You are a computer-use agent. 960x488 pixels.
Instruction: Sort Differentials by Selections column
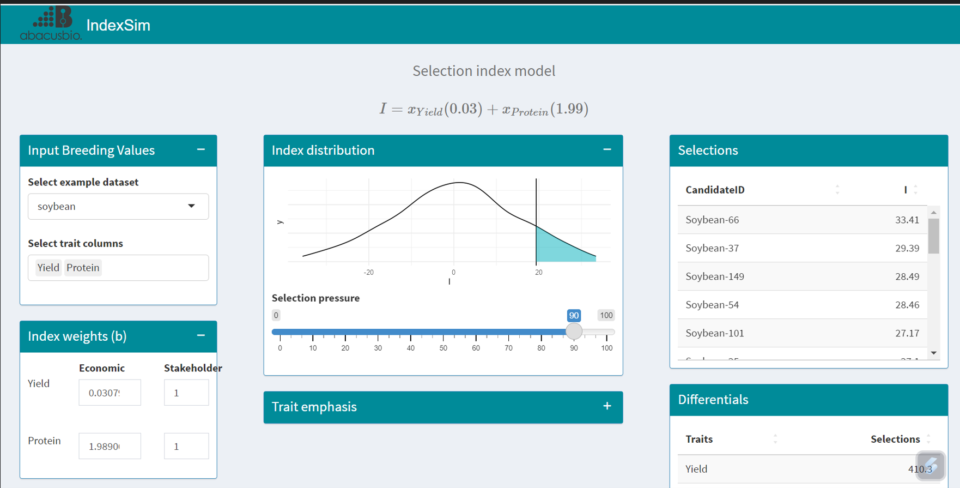(x=900, y=439)
